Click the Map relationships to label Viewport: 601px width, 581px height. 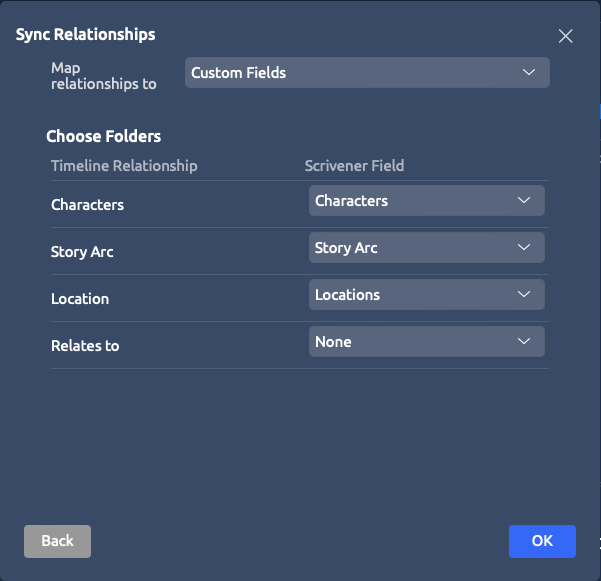tap(103, 76)
